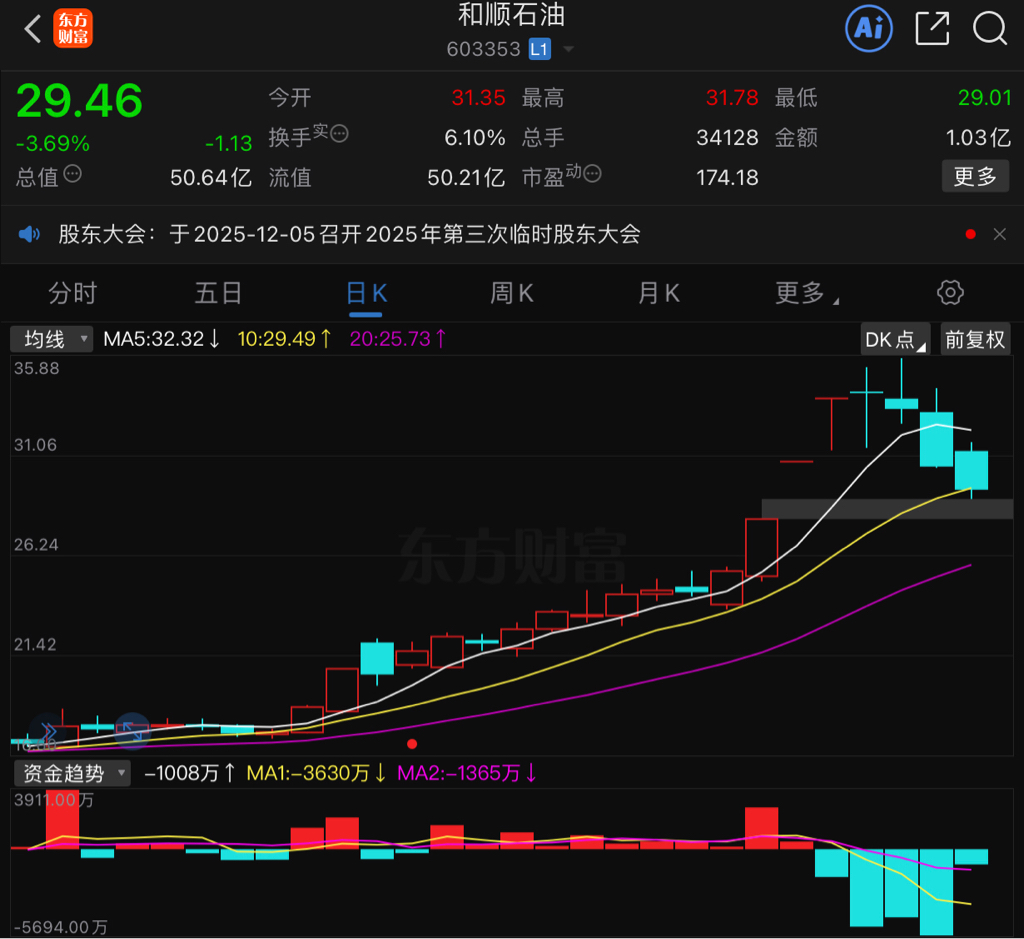The width and height of the screenshot is (1024, 939).
Task: Click the MA2:-1365万 value
Action: coord(467,773)
